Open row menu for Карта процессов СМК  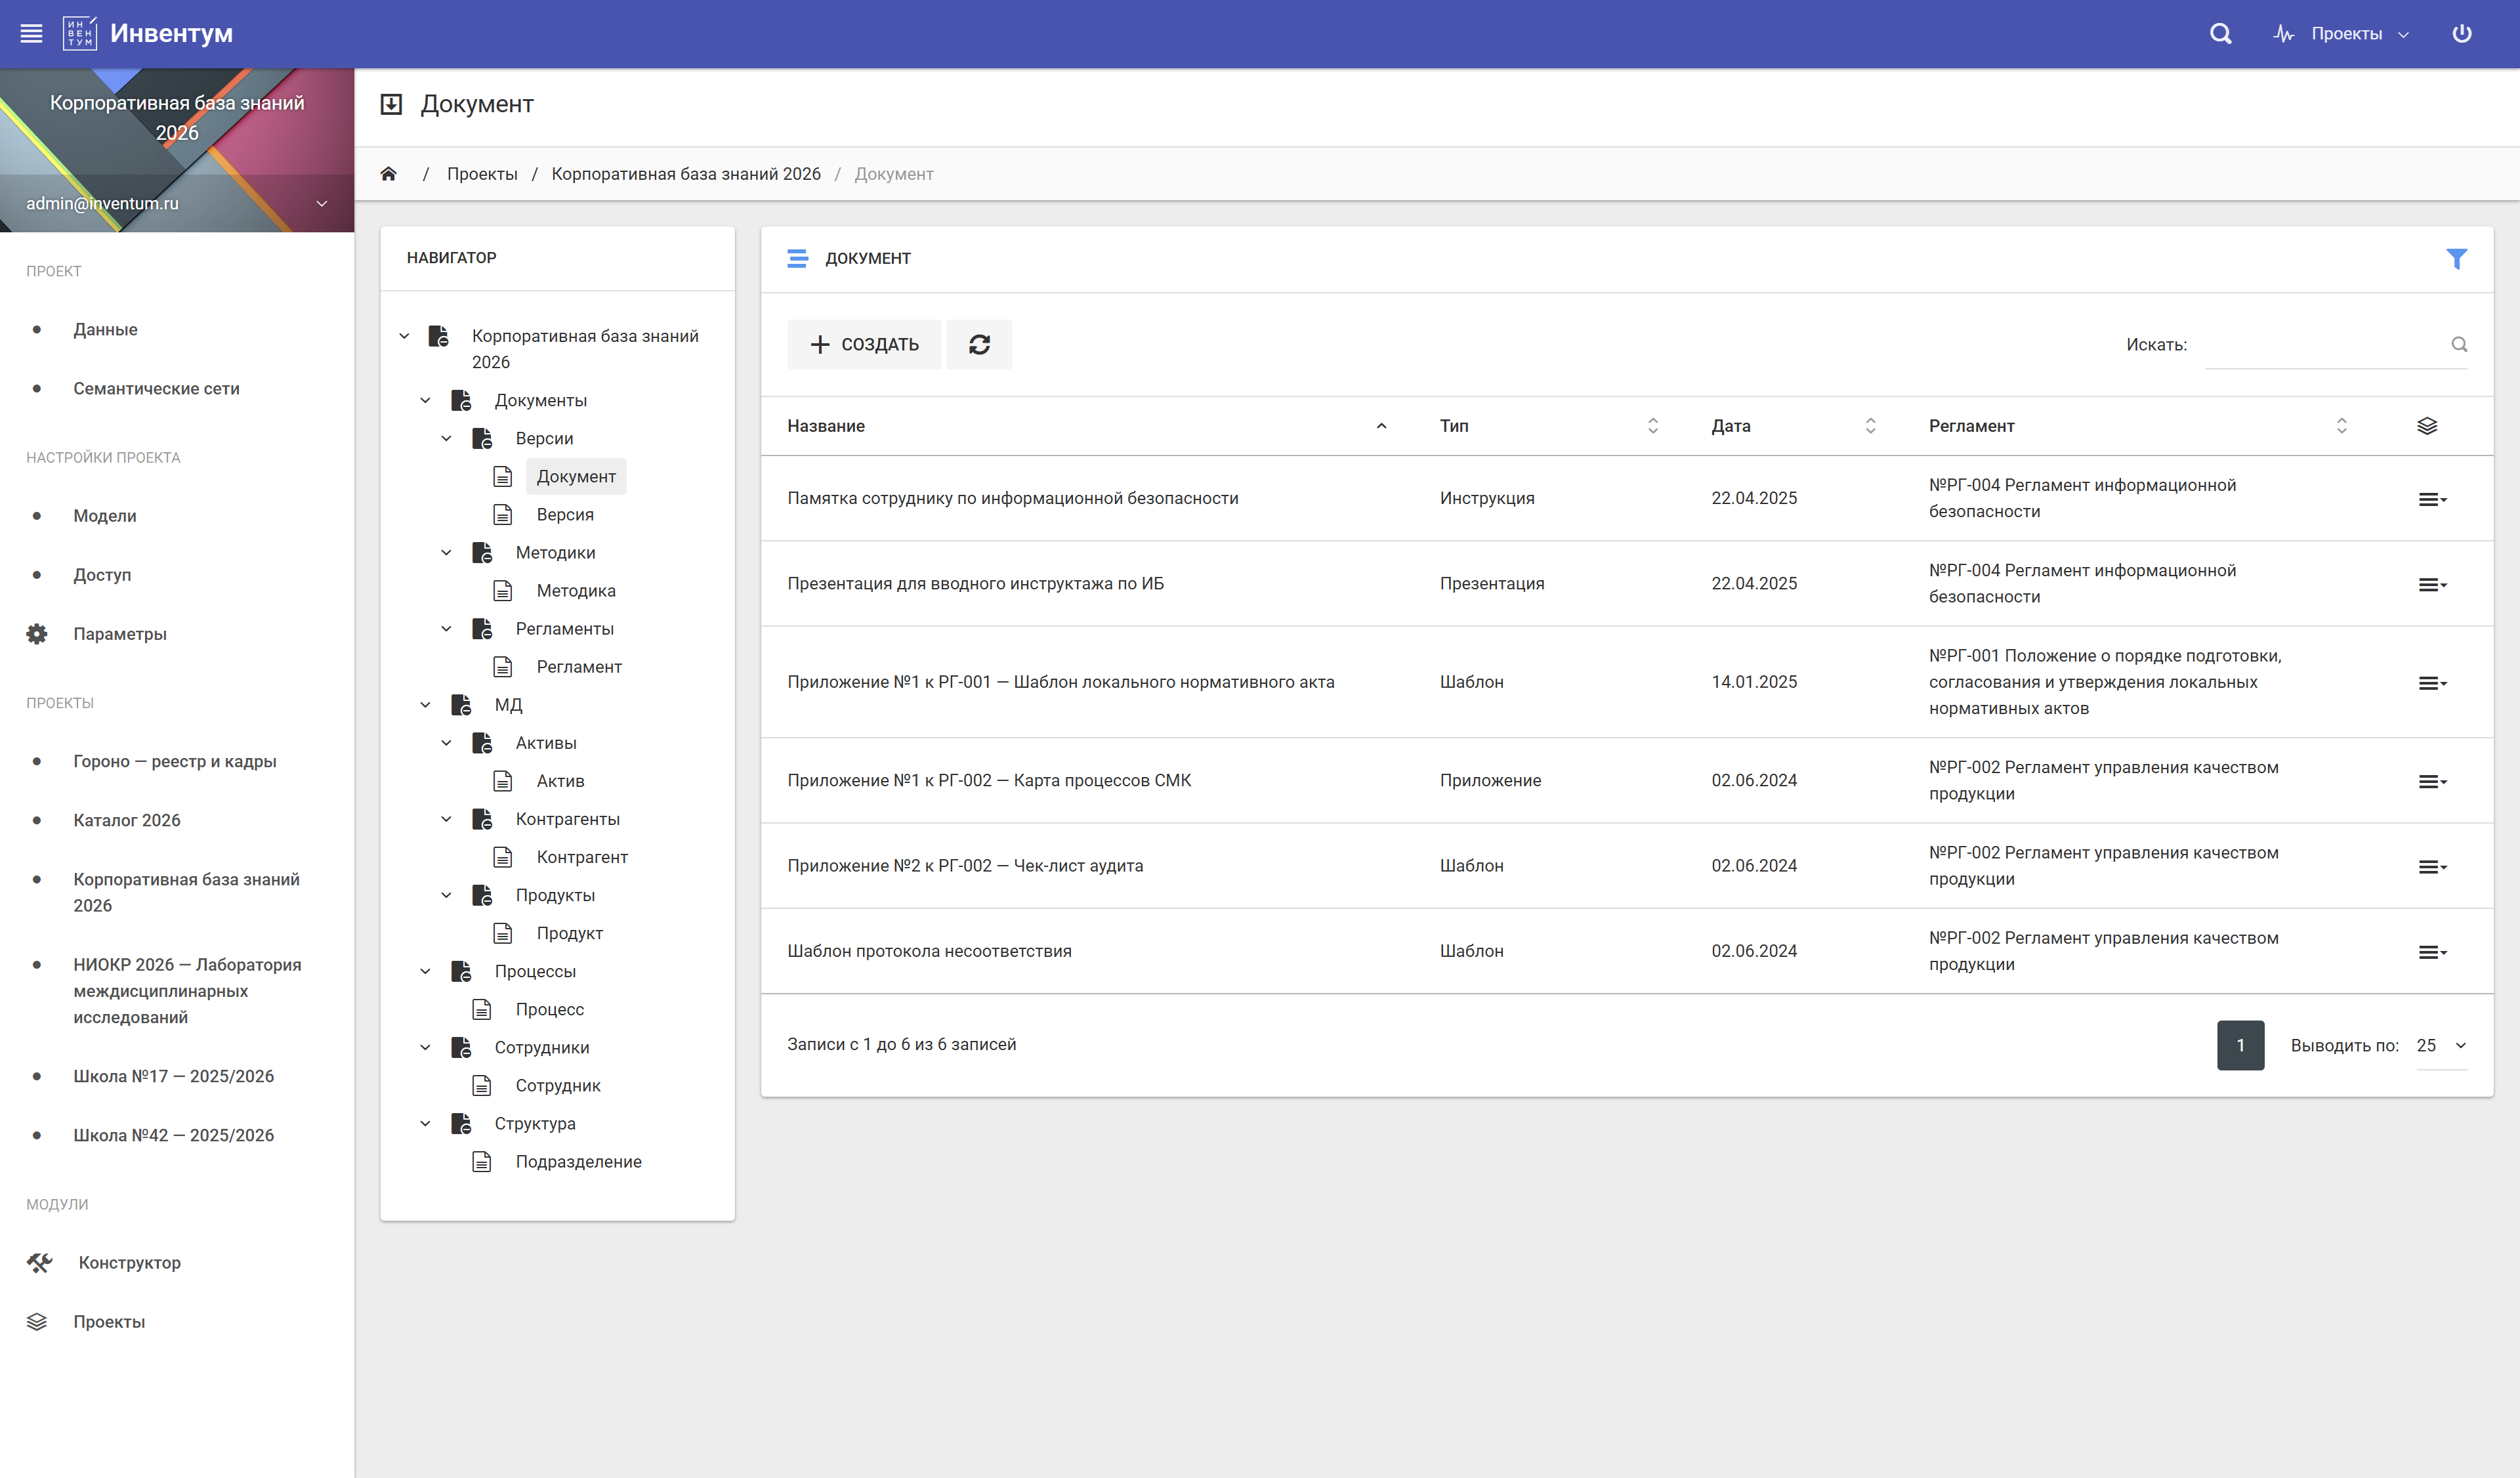click(2432, 781)
